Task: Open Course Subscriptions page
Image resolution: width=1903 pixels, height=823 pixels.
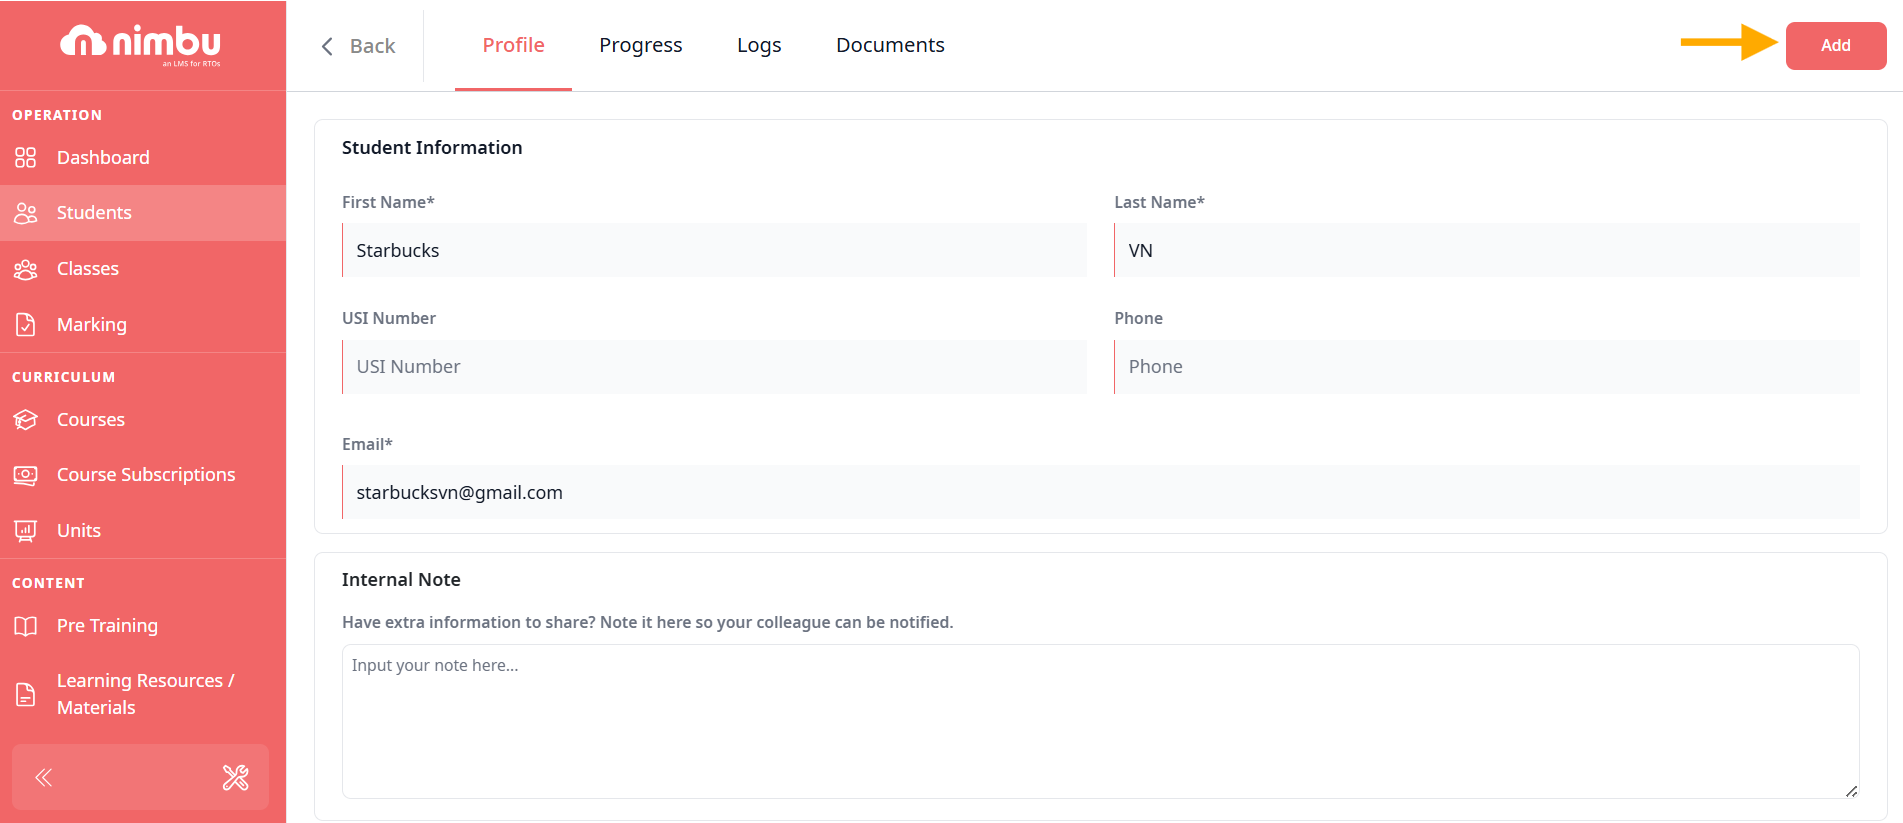Action: [x=143, y=475]
